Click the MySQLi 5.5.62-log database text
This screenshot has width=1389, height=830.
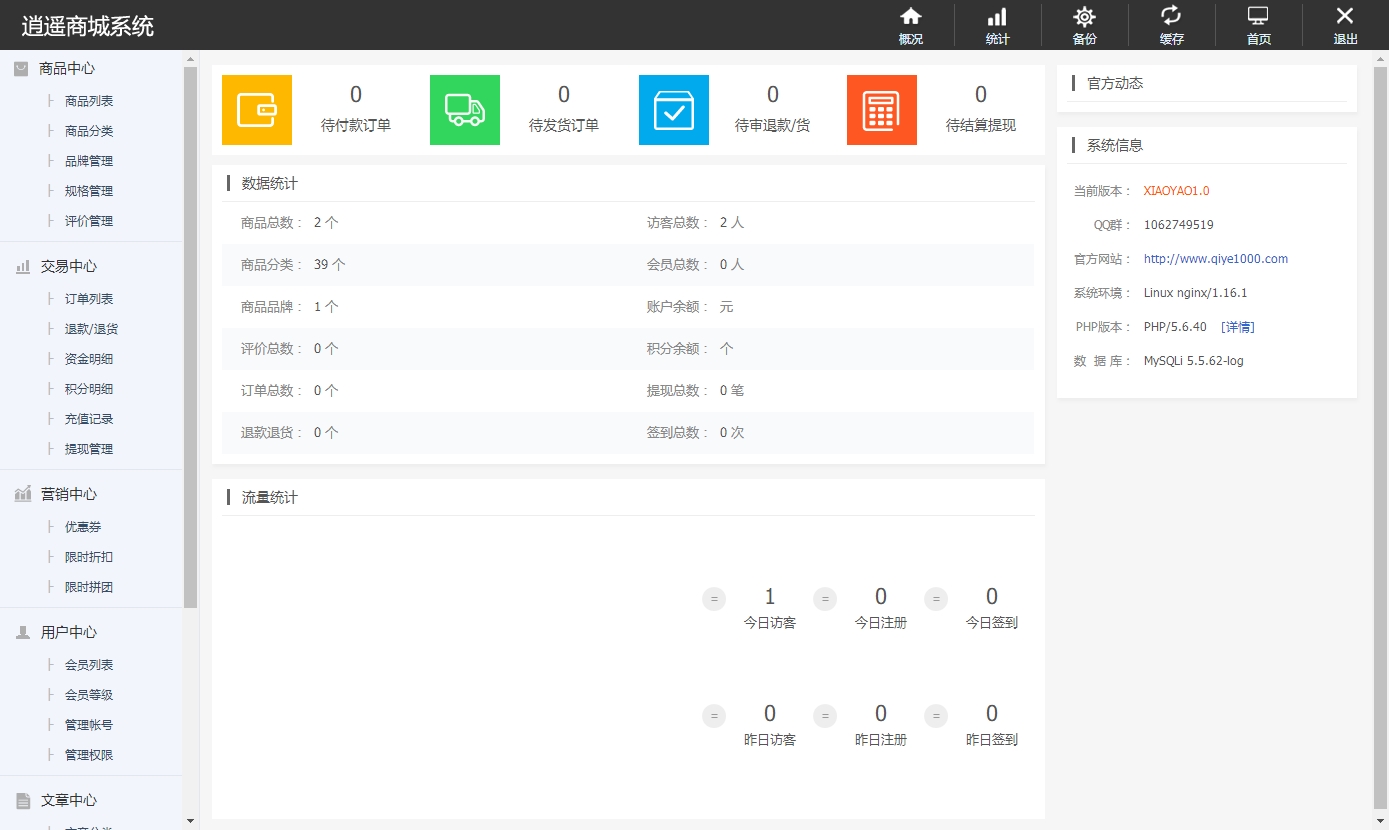tap(1194, 361)
